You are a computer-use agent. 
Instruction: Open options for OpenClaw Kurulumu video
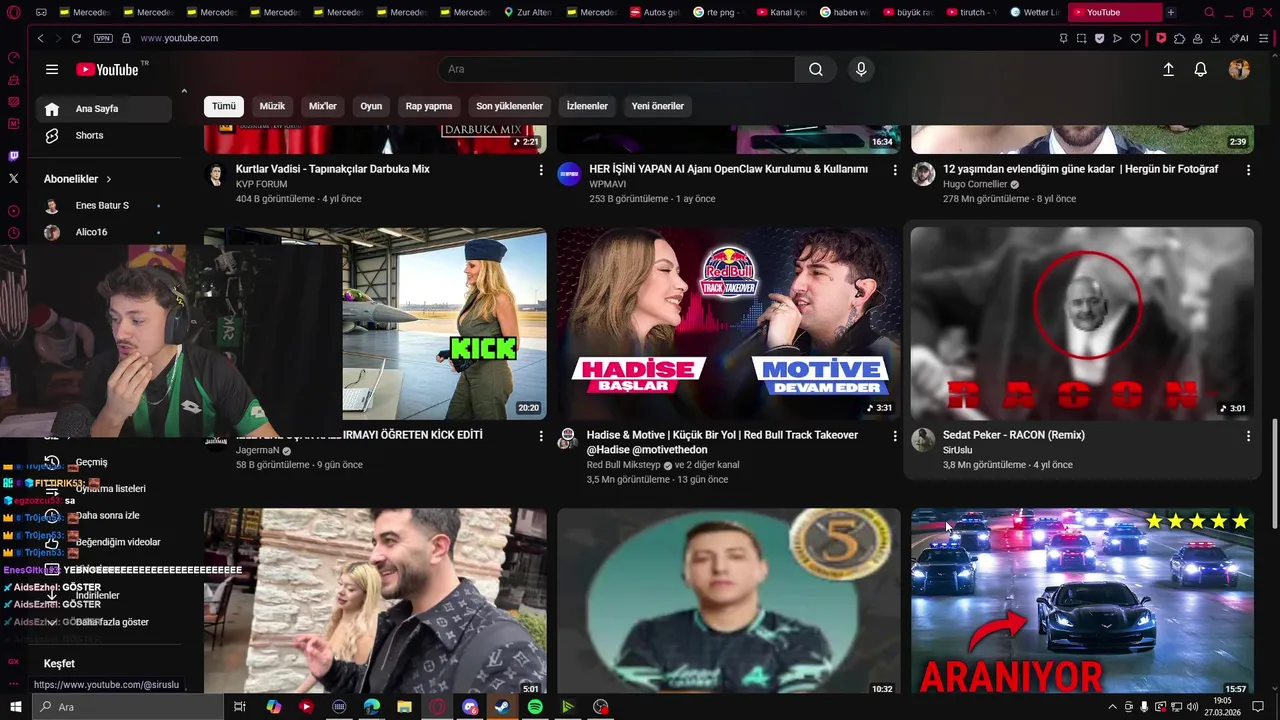[x=894, y=170]
